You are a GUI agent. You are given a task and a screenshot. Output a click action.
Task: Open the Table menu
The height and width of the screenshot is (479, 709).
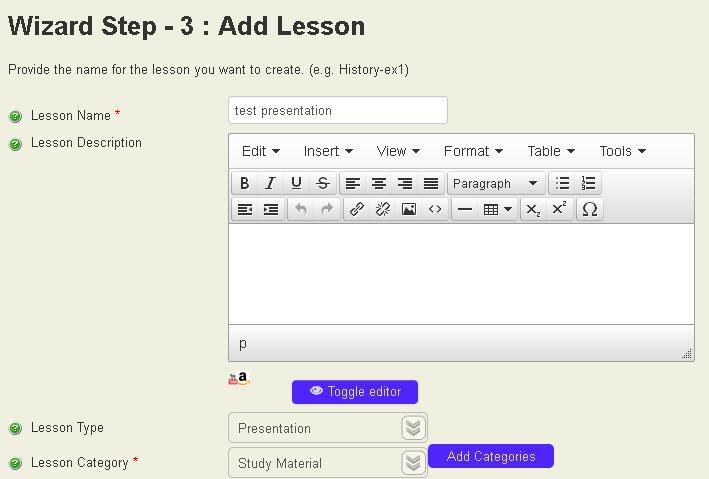(551, 151)
